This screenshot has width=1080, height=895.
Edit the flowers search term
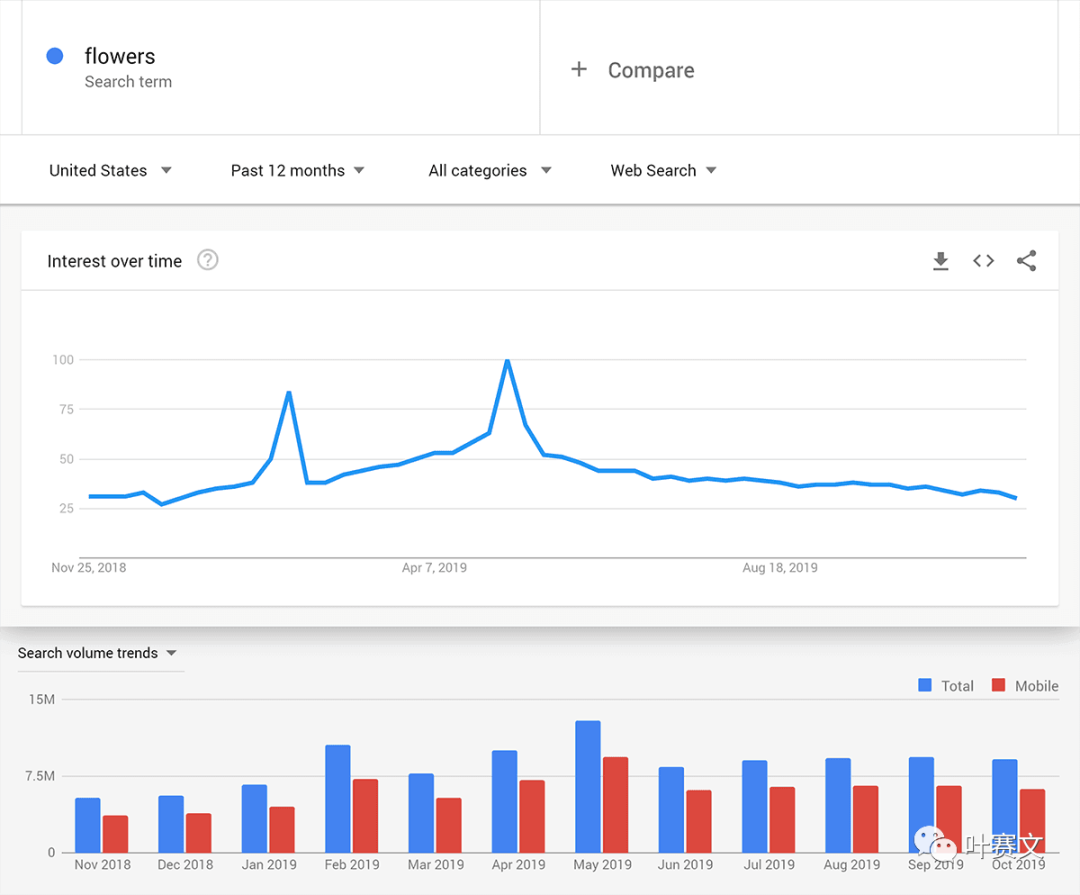tap(120, 56)
